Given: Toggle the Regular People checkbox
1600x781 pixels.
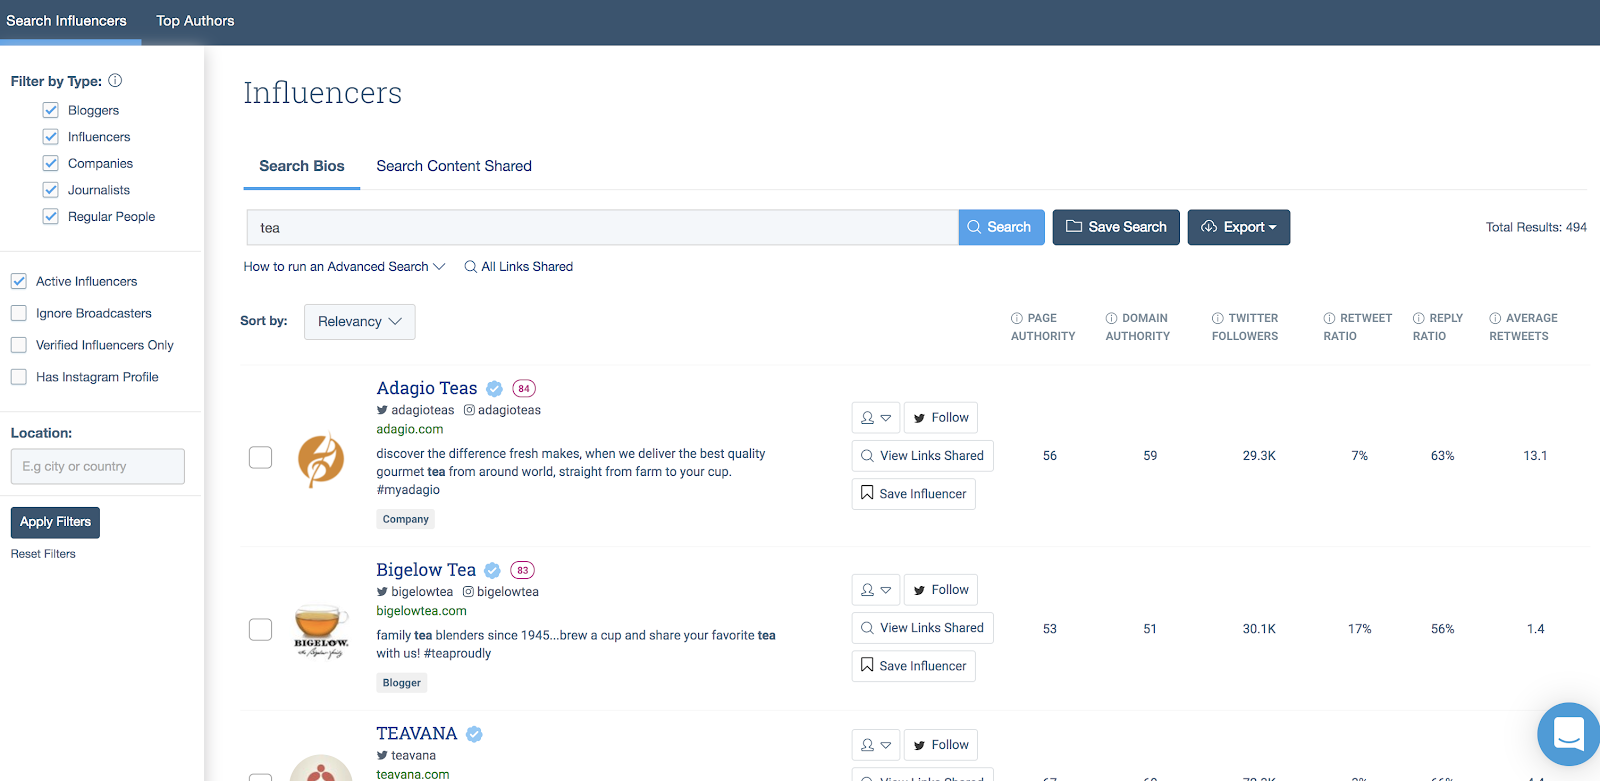Looking at the screenshot, I should click(51, 216).
